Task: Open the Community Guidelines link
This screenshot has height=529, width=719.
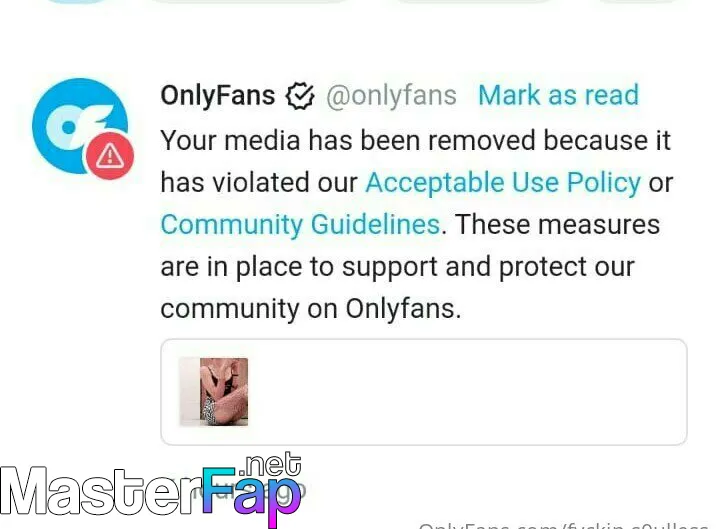Action: point(300,225)
